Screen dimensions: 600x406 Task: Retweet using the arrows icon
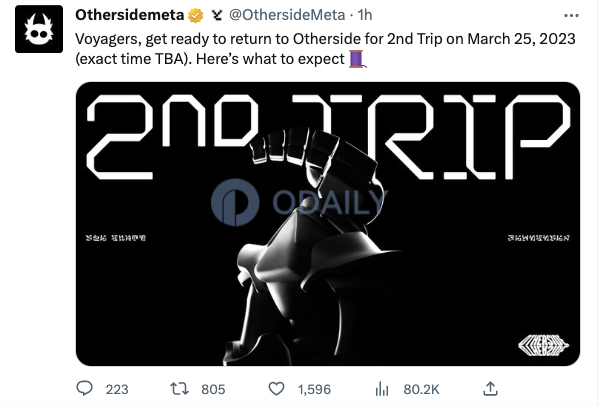coord(179,389)
